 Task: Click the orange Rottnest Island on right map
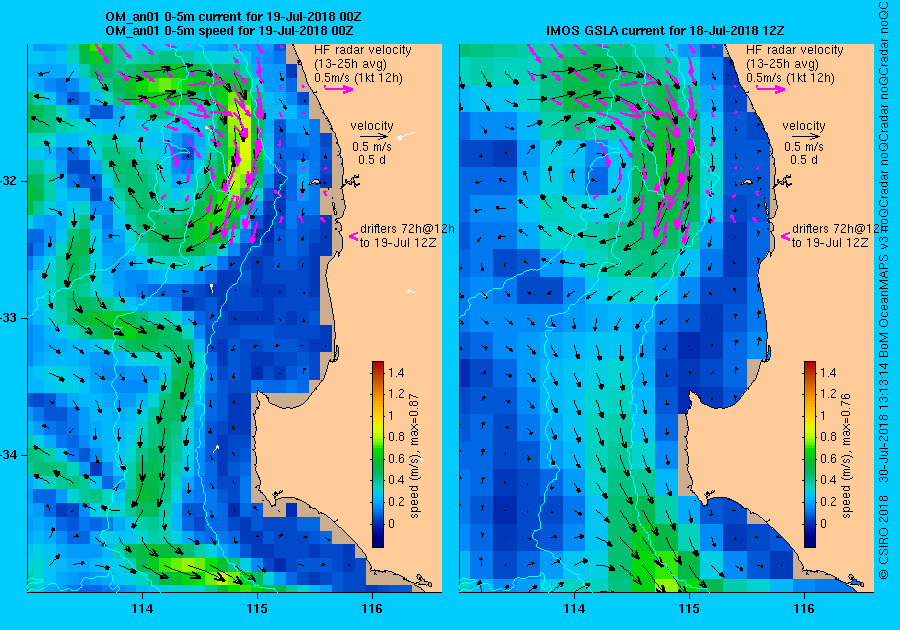point(747,182)
